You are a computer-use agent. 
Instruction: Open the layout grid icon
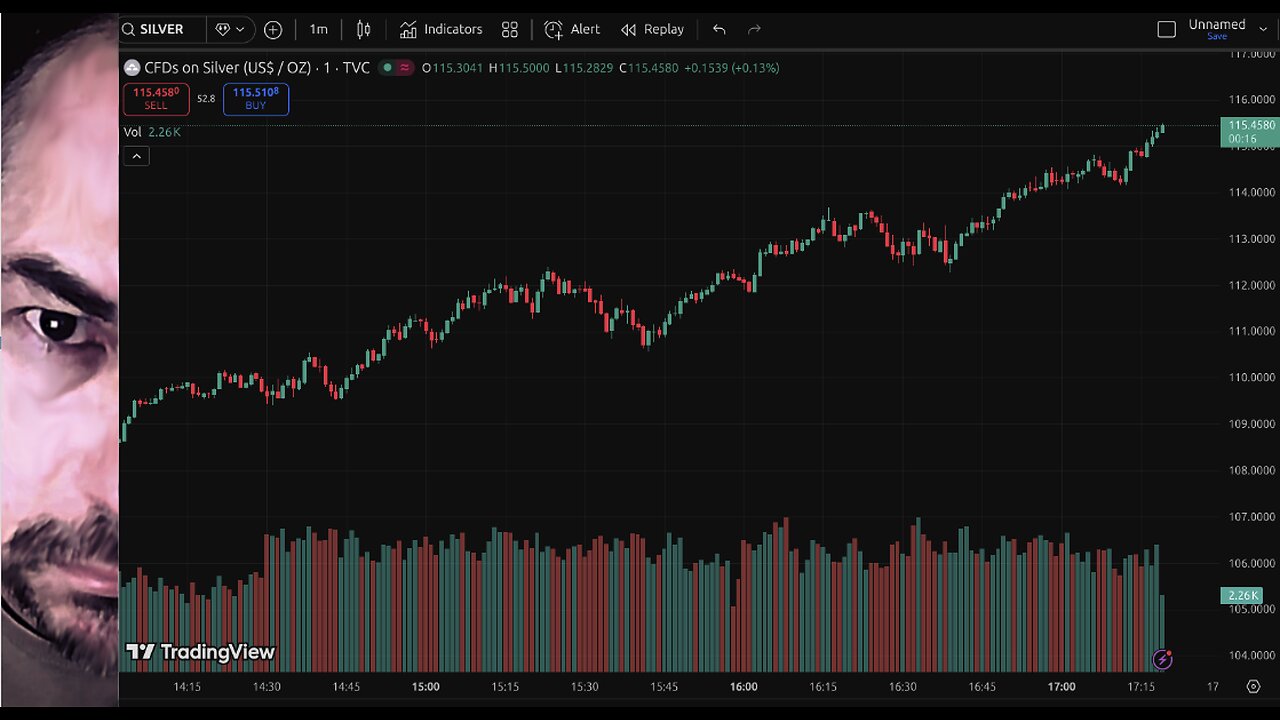(x=510, y=30)
